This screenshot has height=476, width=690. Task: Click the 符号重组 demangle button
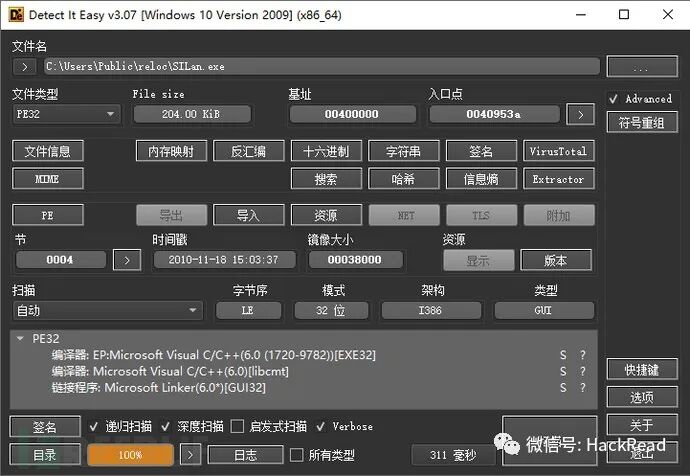(x=642, y=122)
